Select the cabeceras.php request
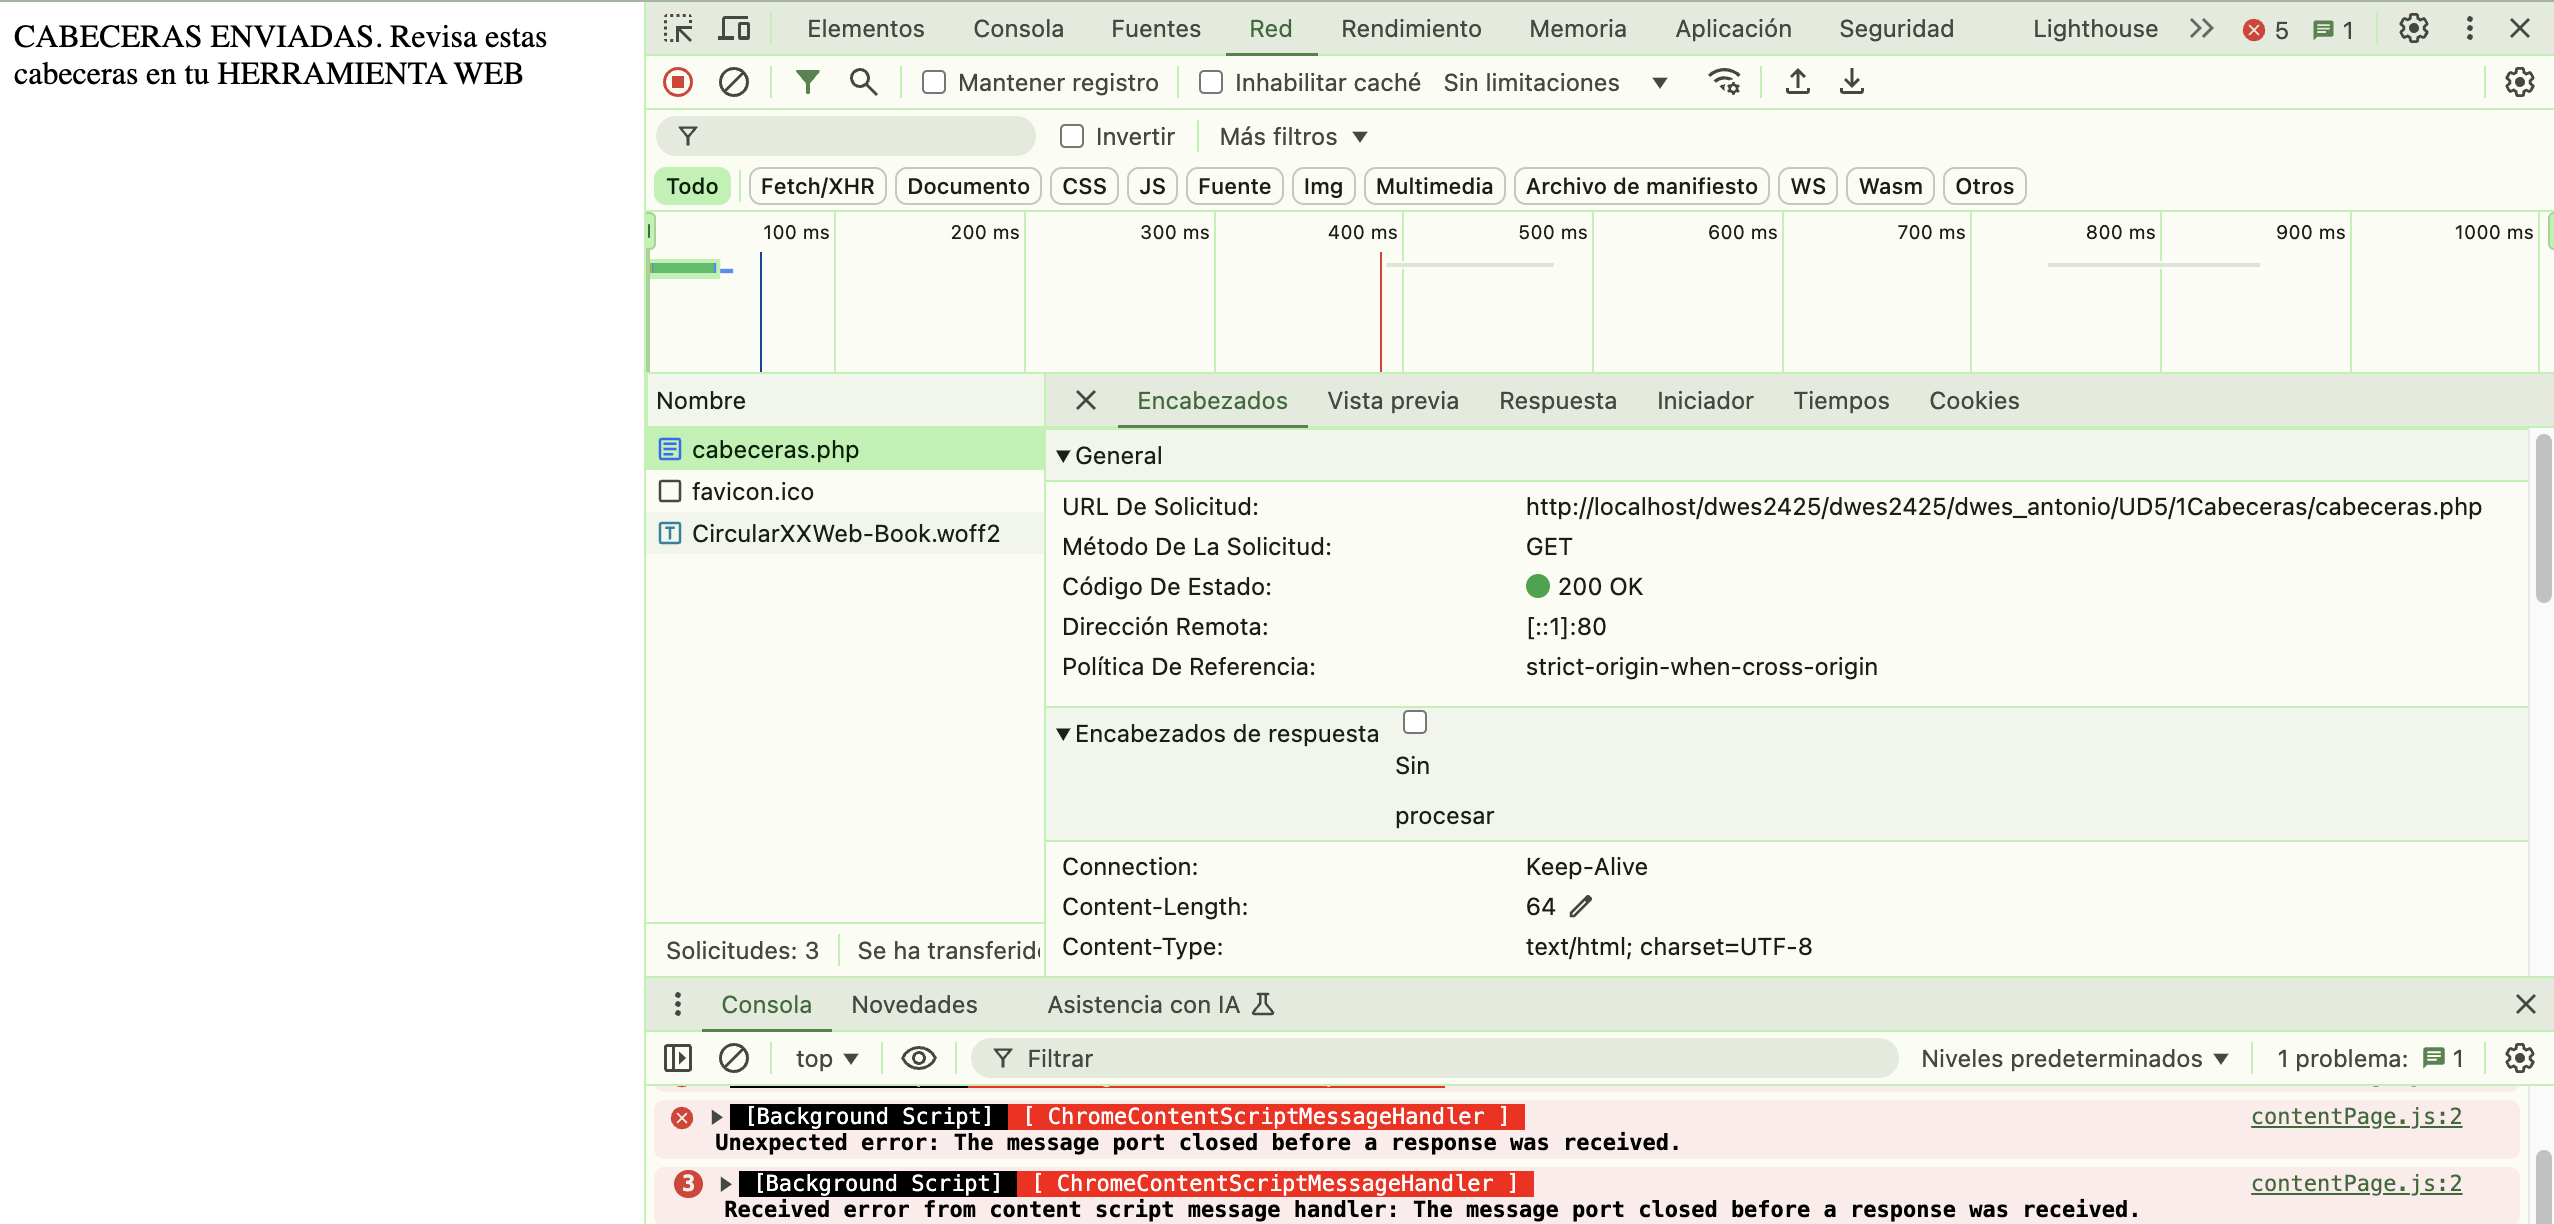 (845, 450)
